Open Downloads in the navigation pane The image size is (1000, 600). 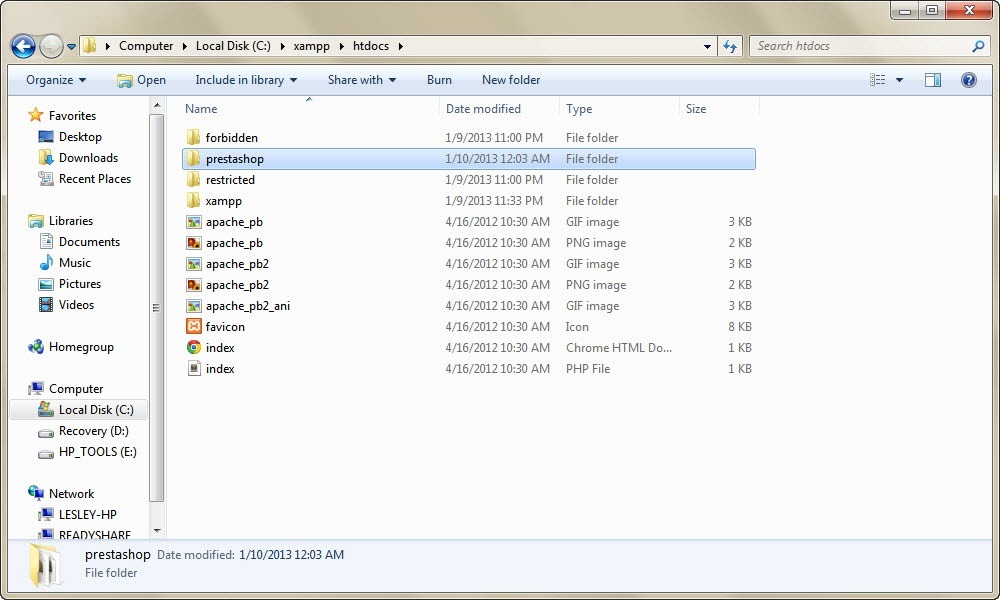click(89, 157)
